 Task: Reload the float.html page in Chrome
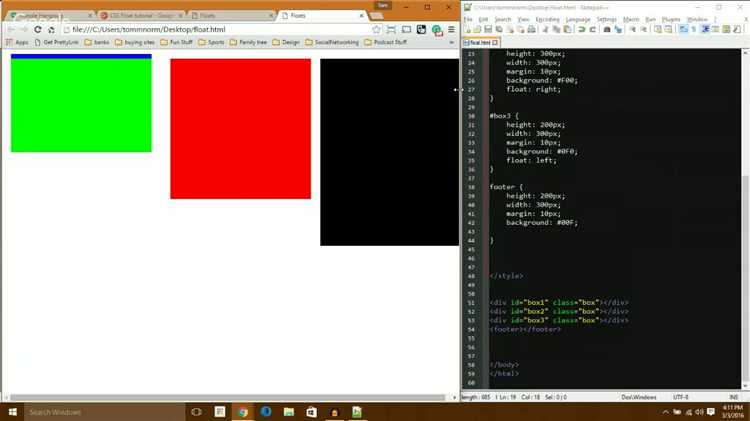coord(38,30)
